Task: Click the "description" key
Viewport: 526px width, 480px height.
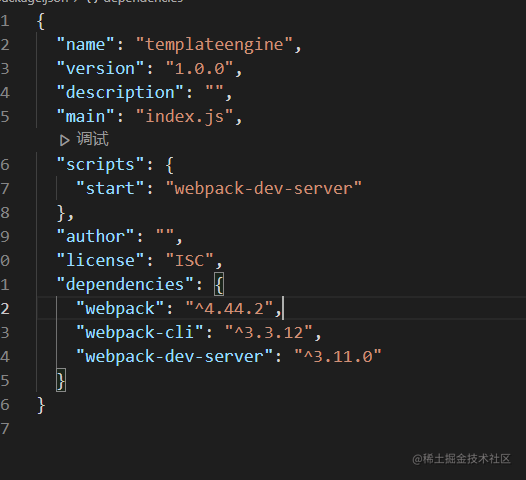Action: coord(120,93)
